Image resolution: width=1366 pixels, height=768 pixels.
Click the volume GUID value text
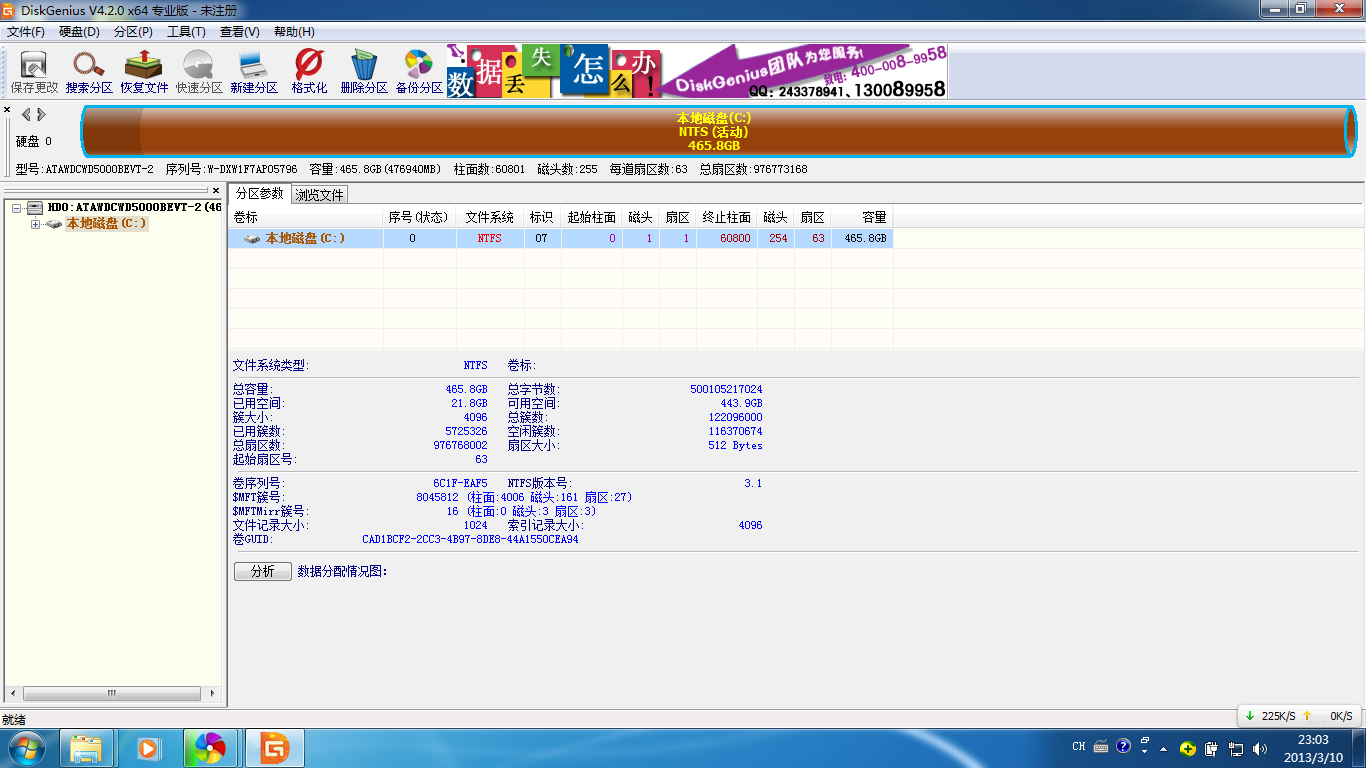[470, 539]
